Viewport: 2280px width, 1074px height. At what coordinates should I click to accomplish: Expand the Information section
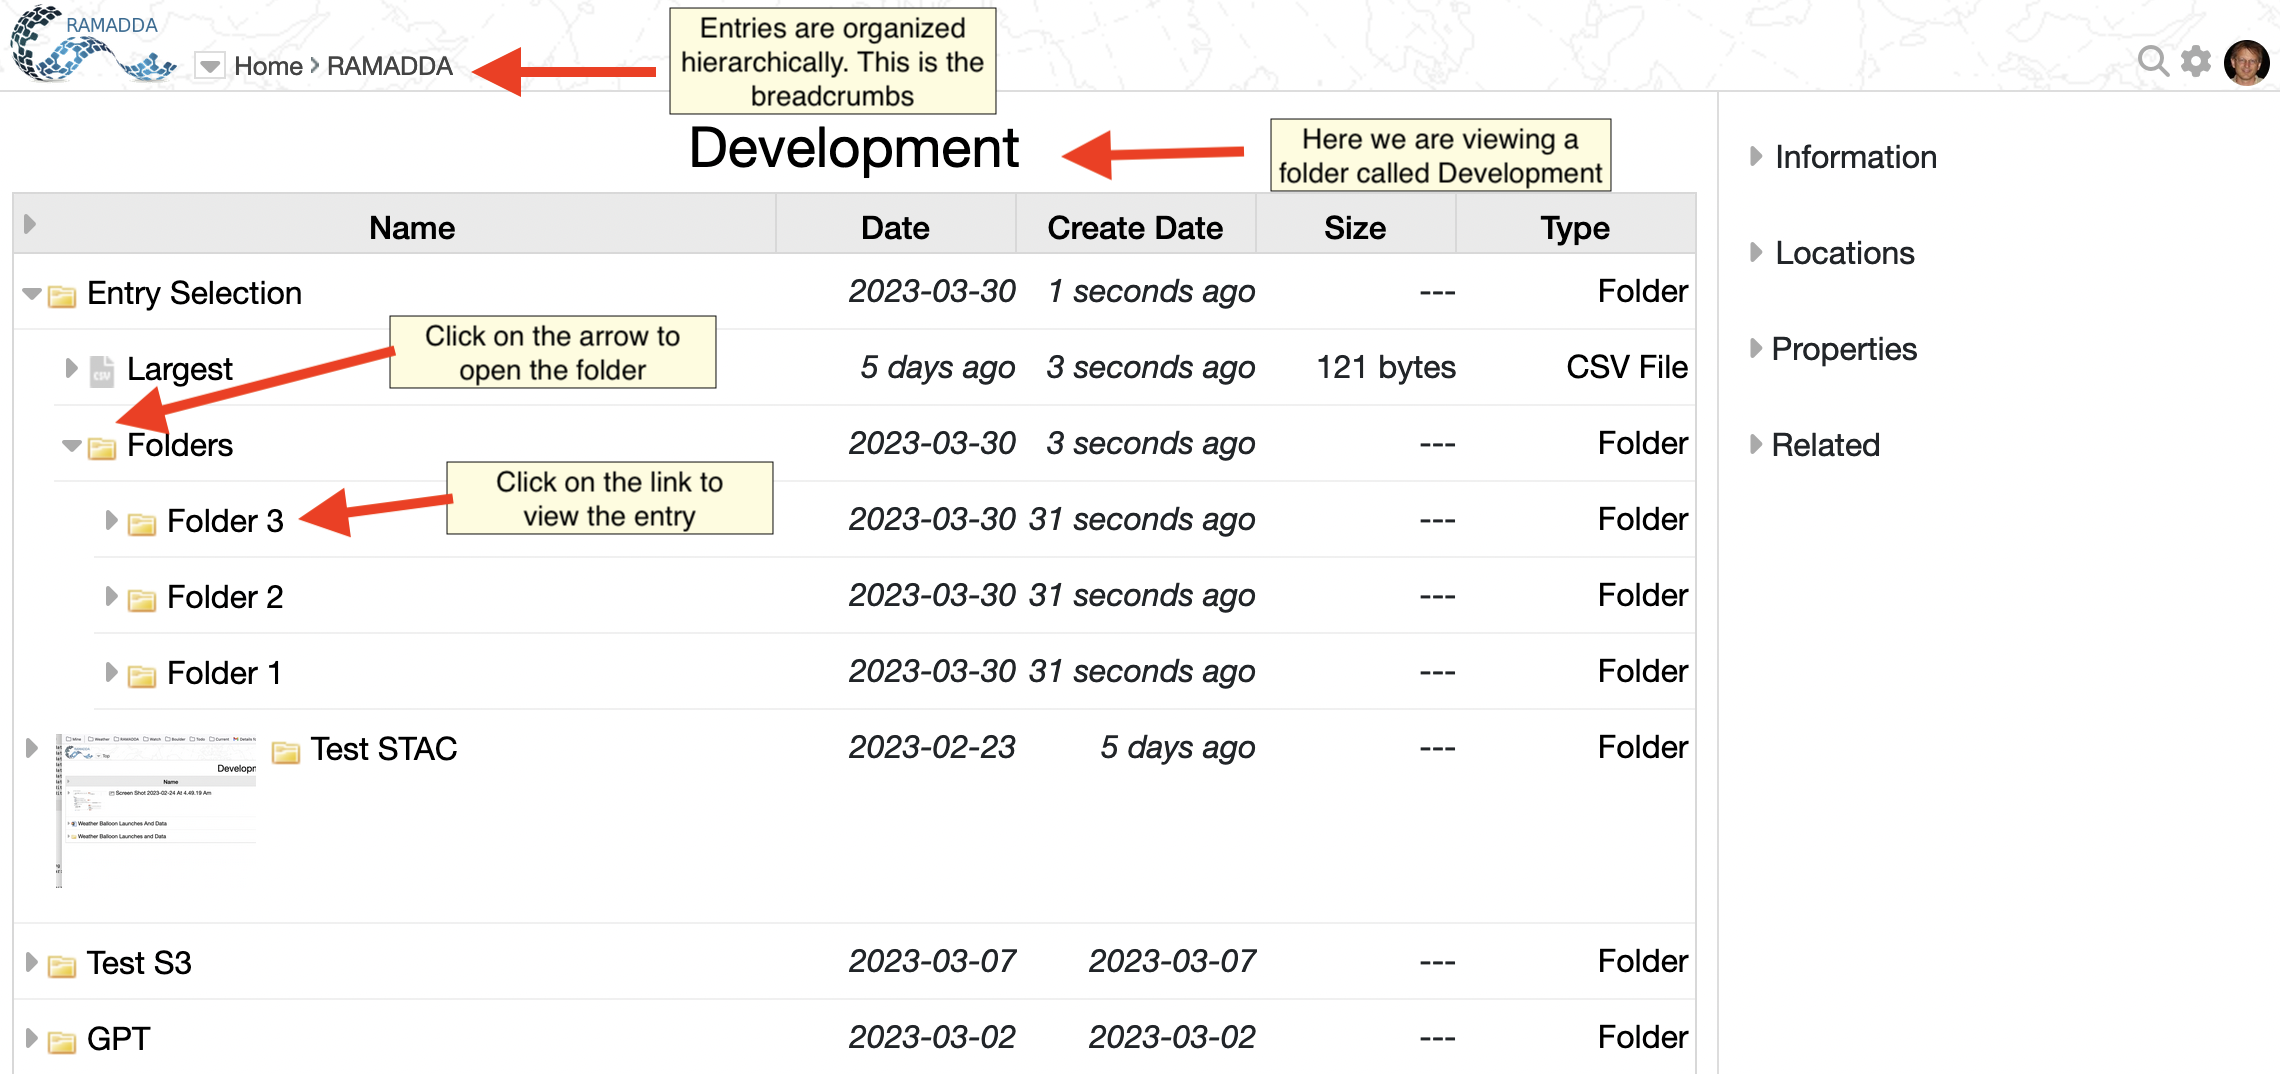(1756, 157)
